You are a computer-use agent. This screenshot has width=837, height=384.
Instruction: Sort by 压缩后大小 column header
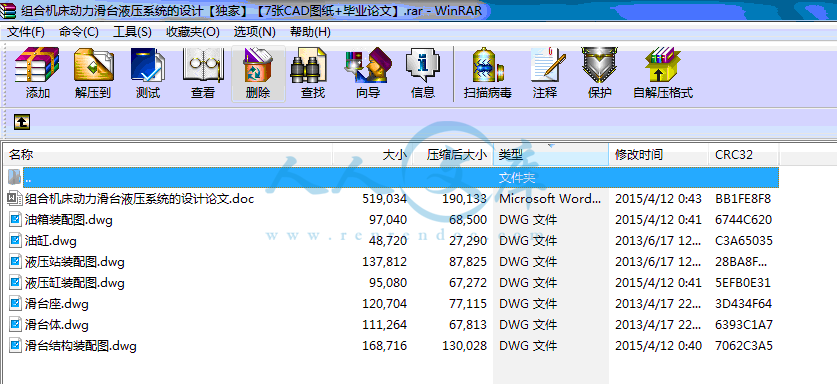click(x=453, y=155)
